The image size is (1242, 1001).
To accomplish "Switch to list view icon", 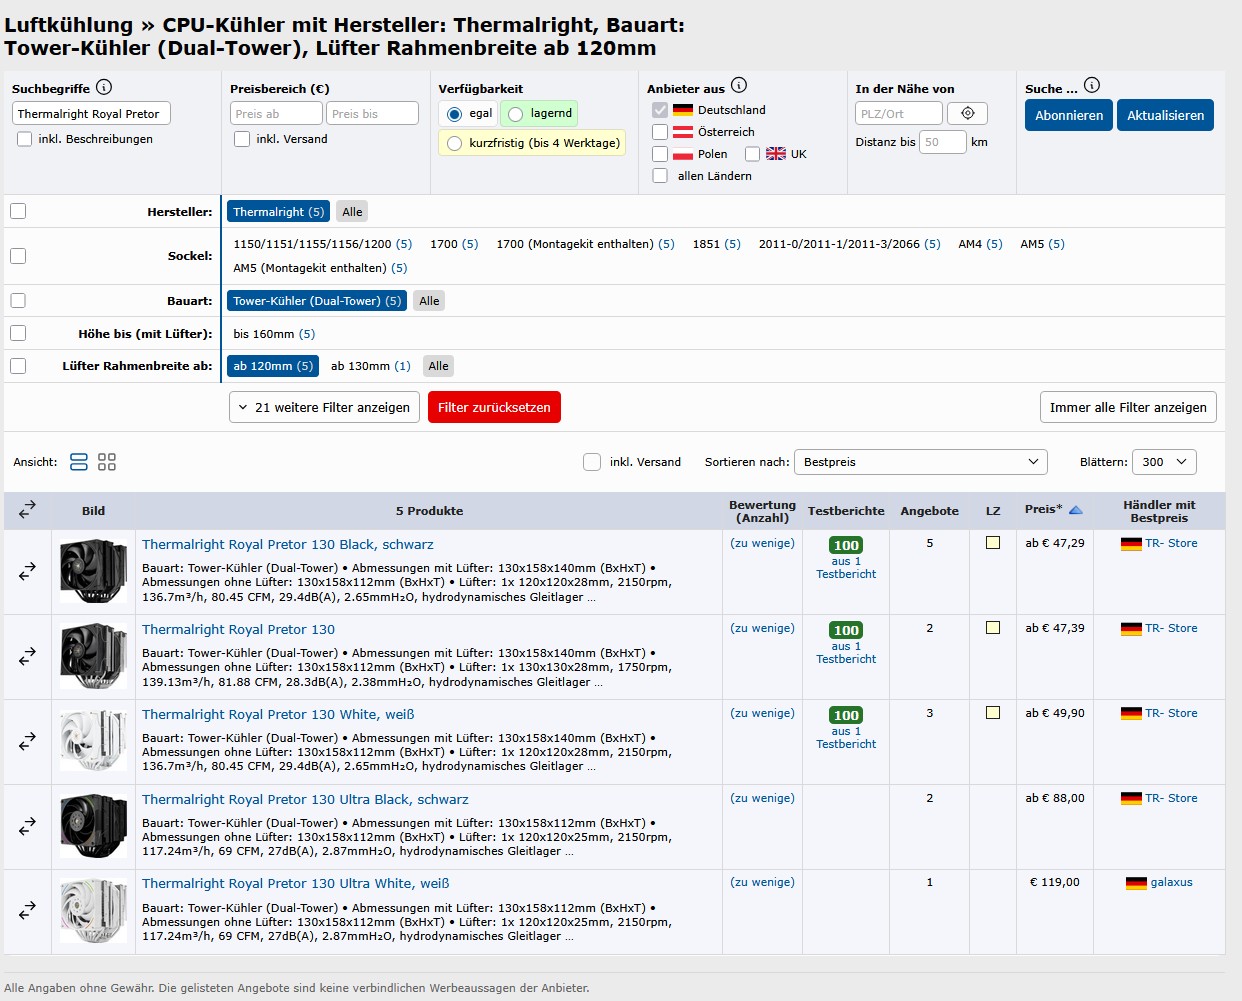I will (79, 462).
